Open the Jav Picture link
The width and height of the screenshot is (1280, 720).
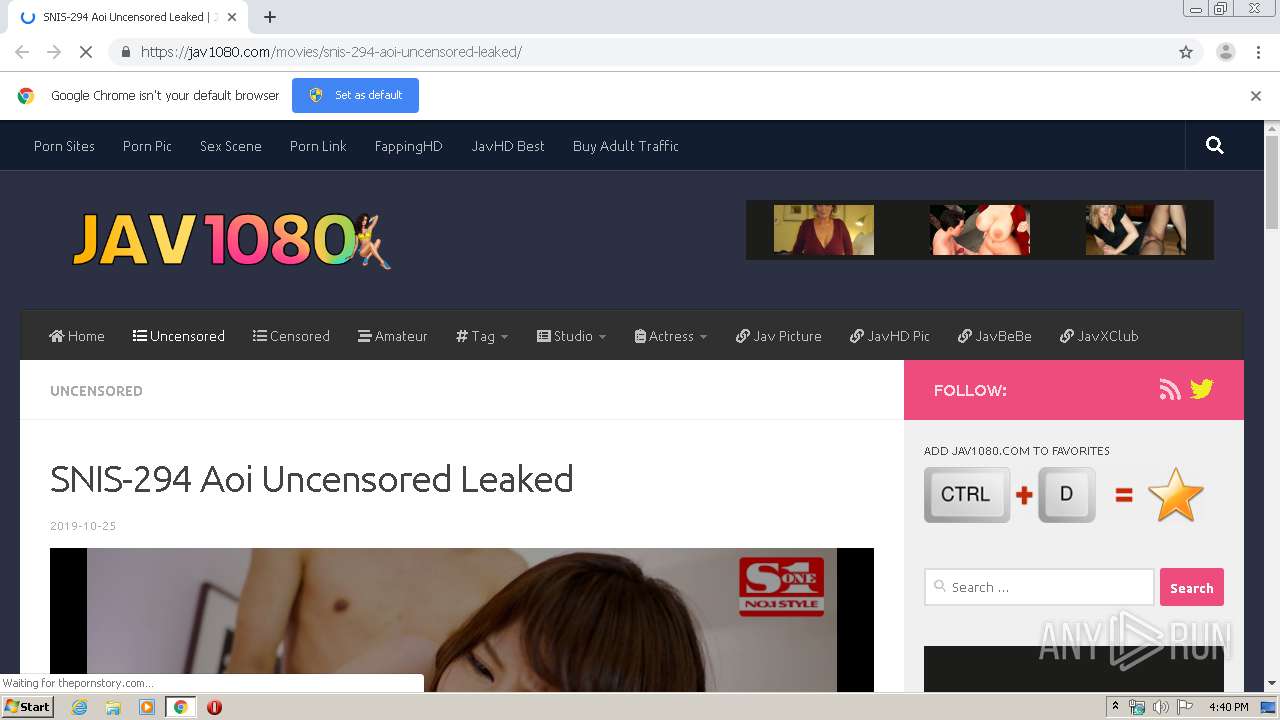pos(779,336)
